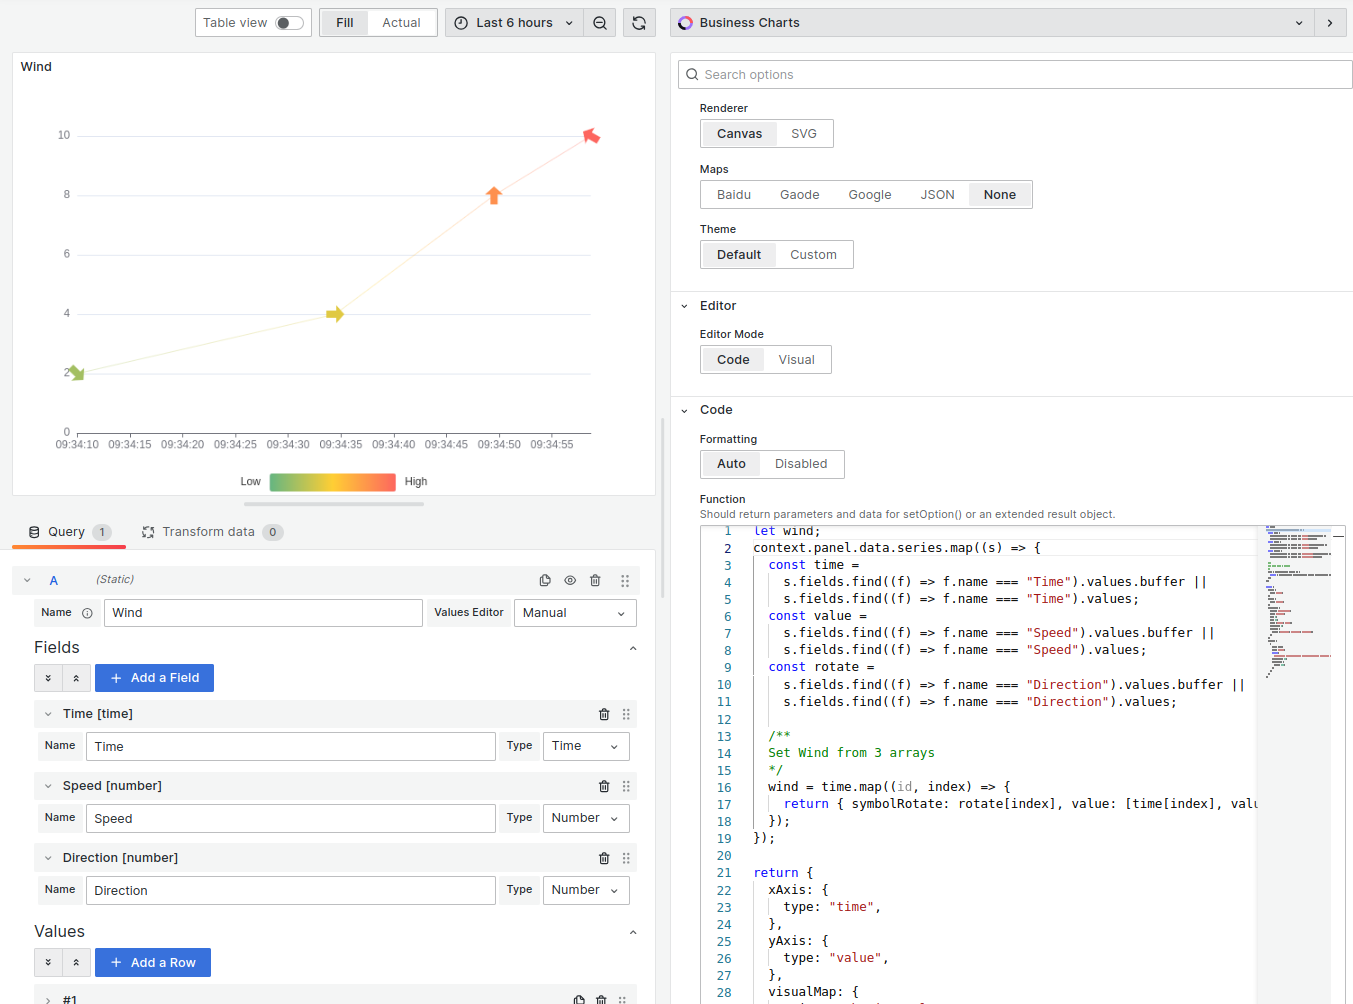Refresh the dashboard with the refresh icon
Screen dimensions: 1353x1004
tap(639, 22)
